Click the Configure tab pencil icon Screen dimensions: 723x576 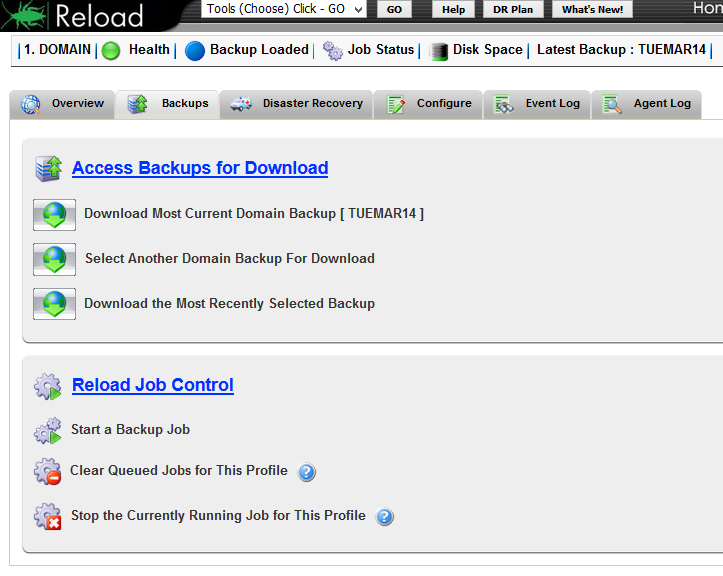pyautogui.click(x=396, y=104)
